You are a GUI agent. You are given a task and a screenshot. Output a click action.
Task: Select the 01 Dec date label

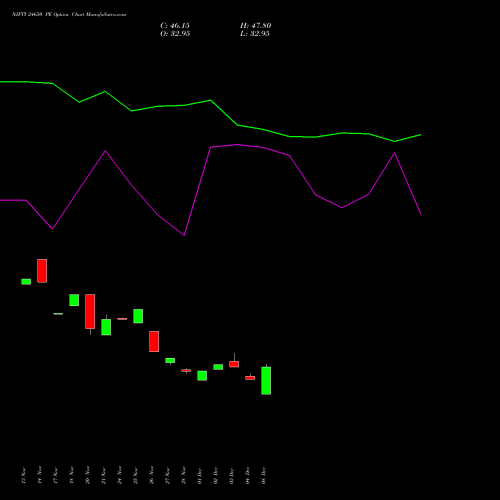[x=200, y=475]
